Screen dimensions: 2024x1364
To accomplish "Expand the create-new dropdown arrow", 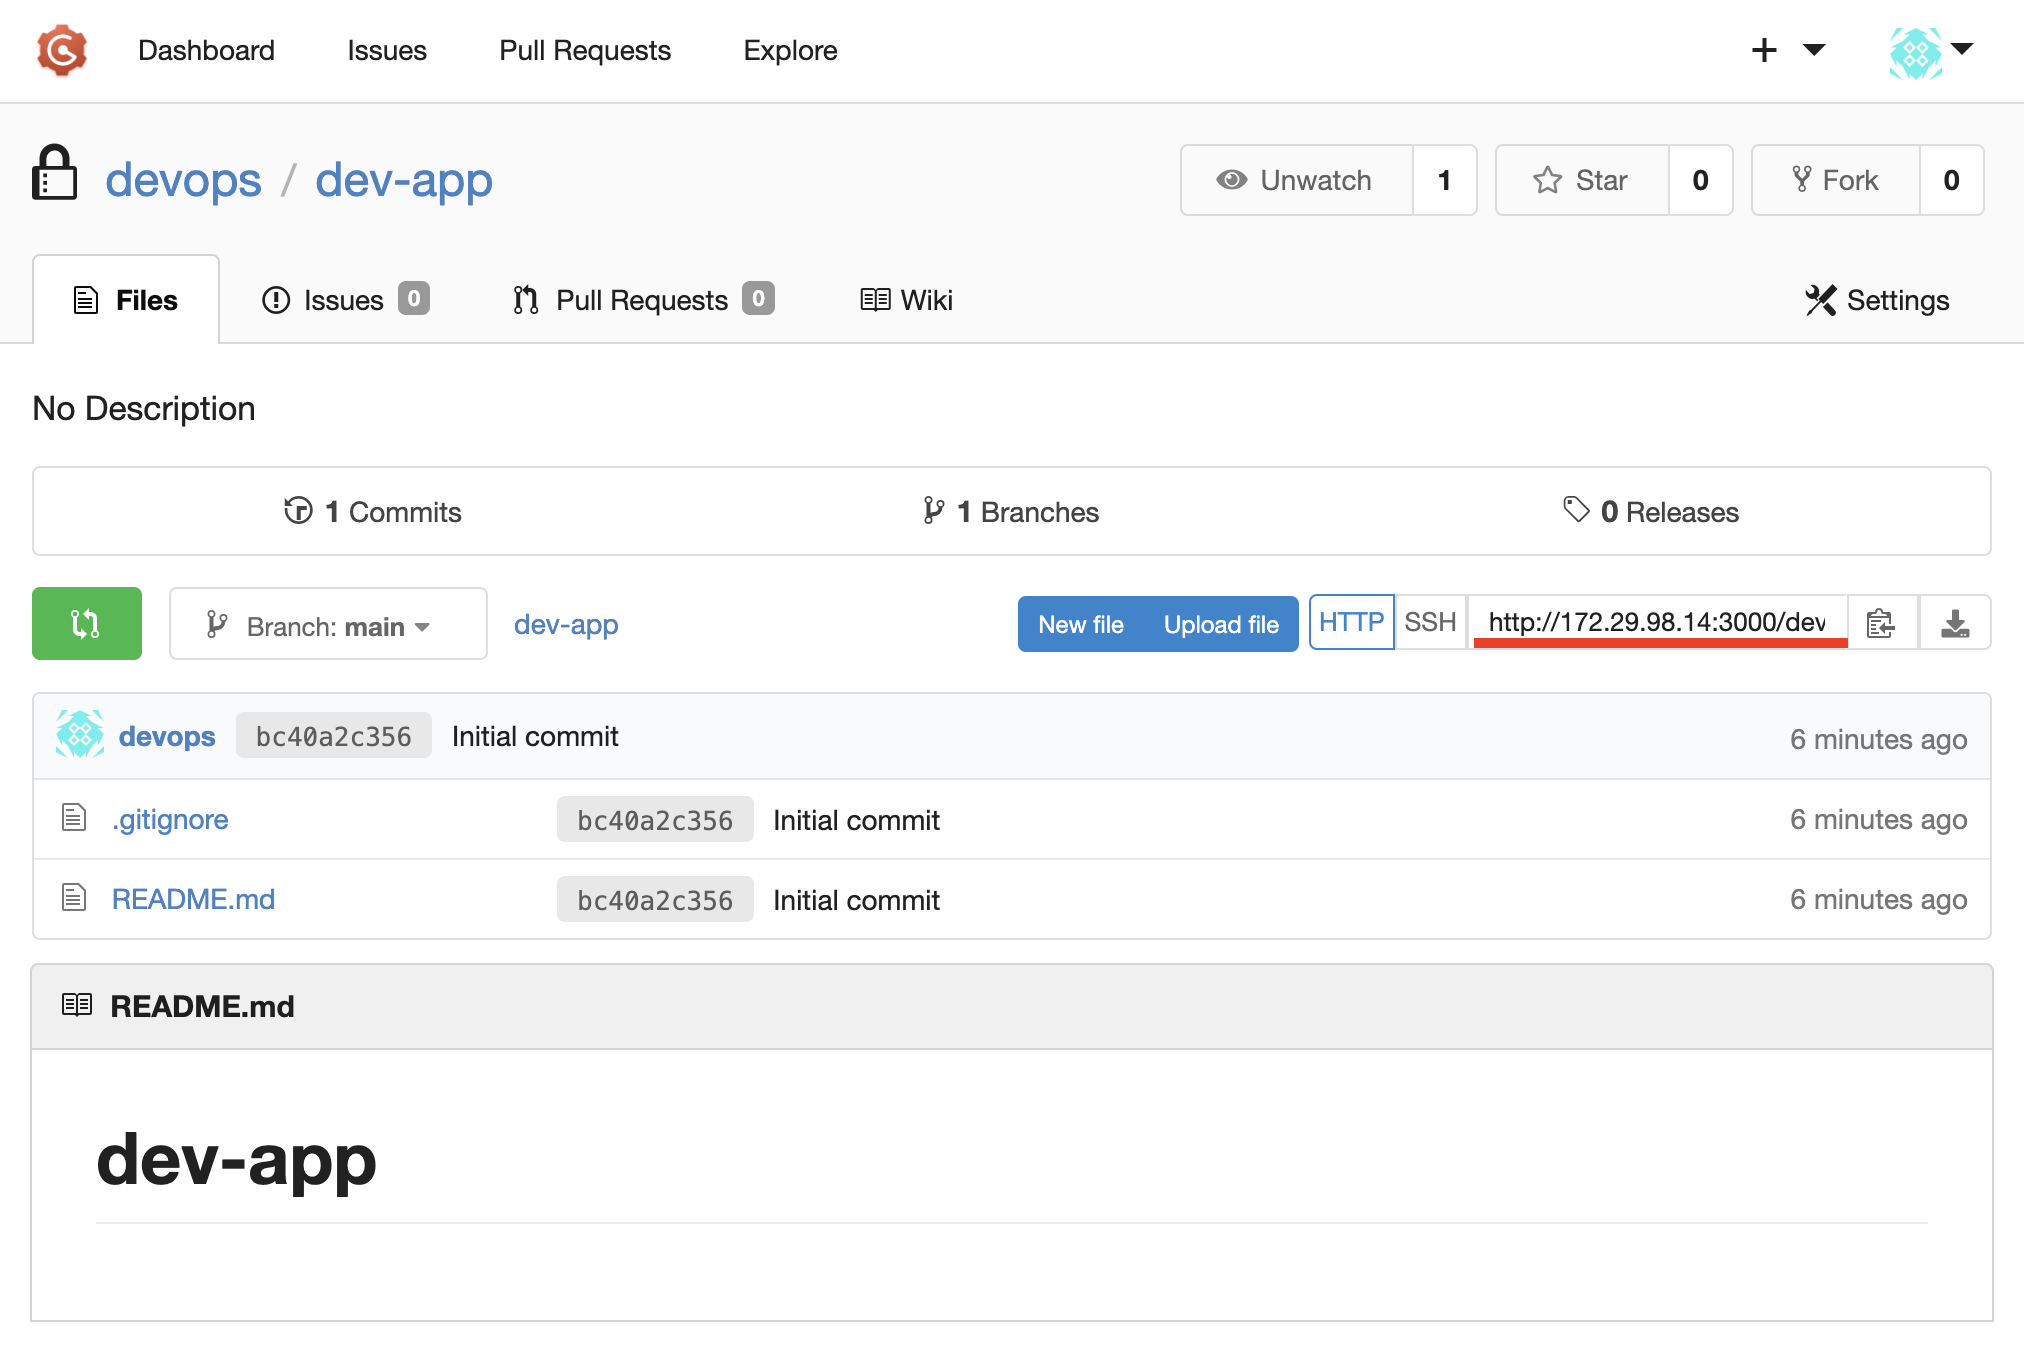I will (1814, 50).
